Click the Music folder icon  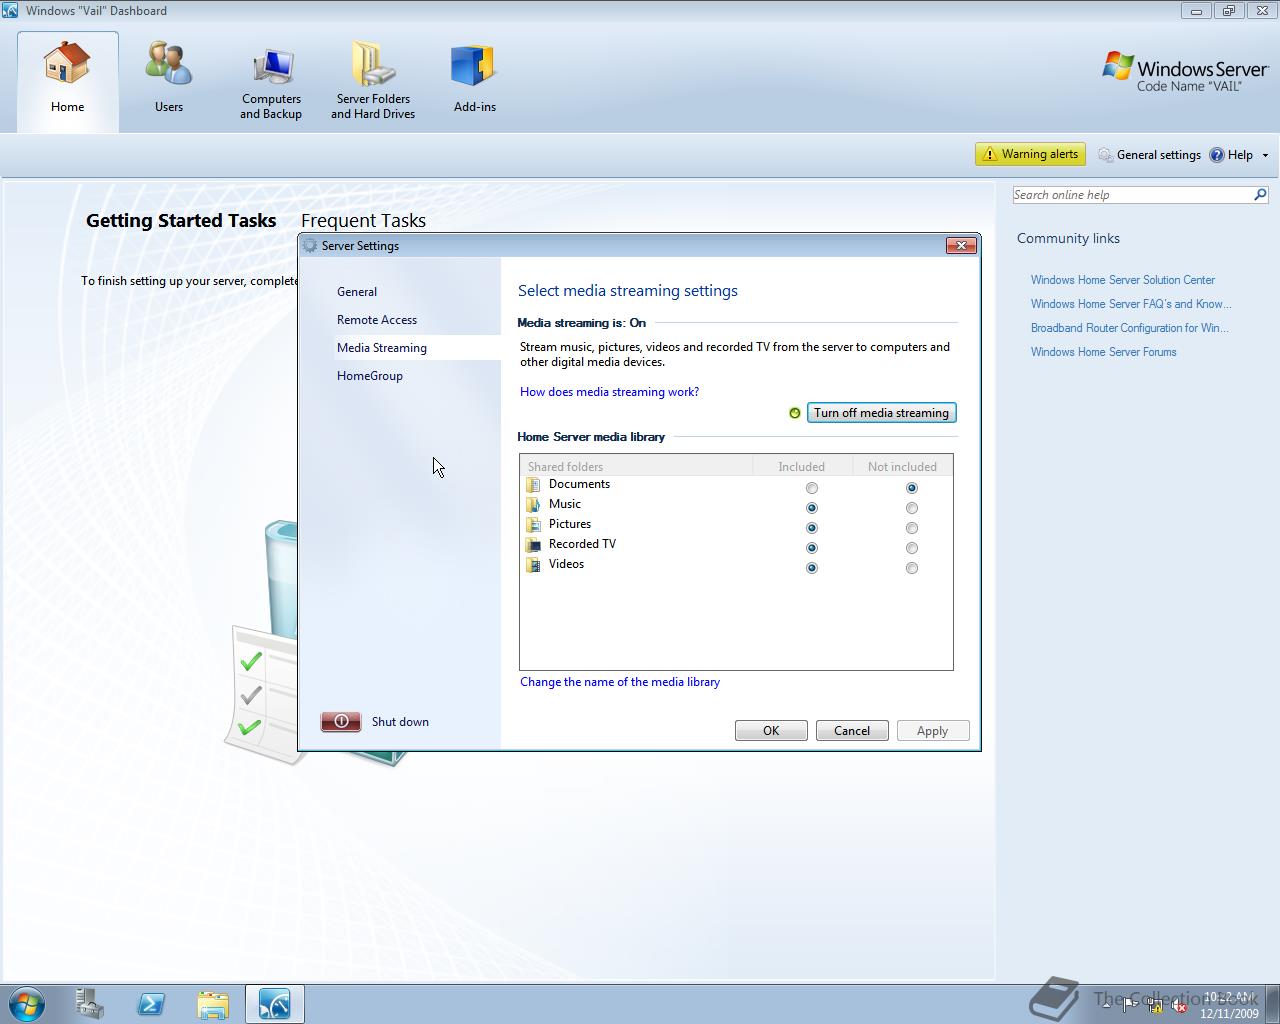click(x=533, y=505)
